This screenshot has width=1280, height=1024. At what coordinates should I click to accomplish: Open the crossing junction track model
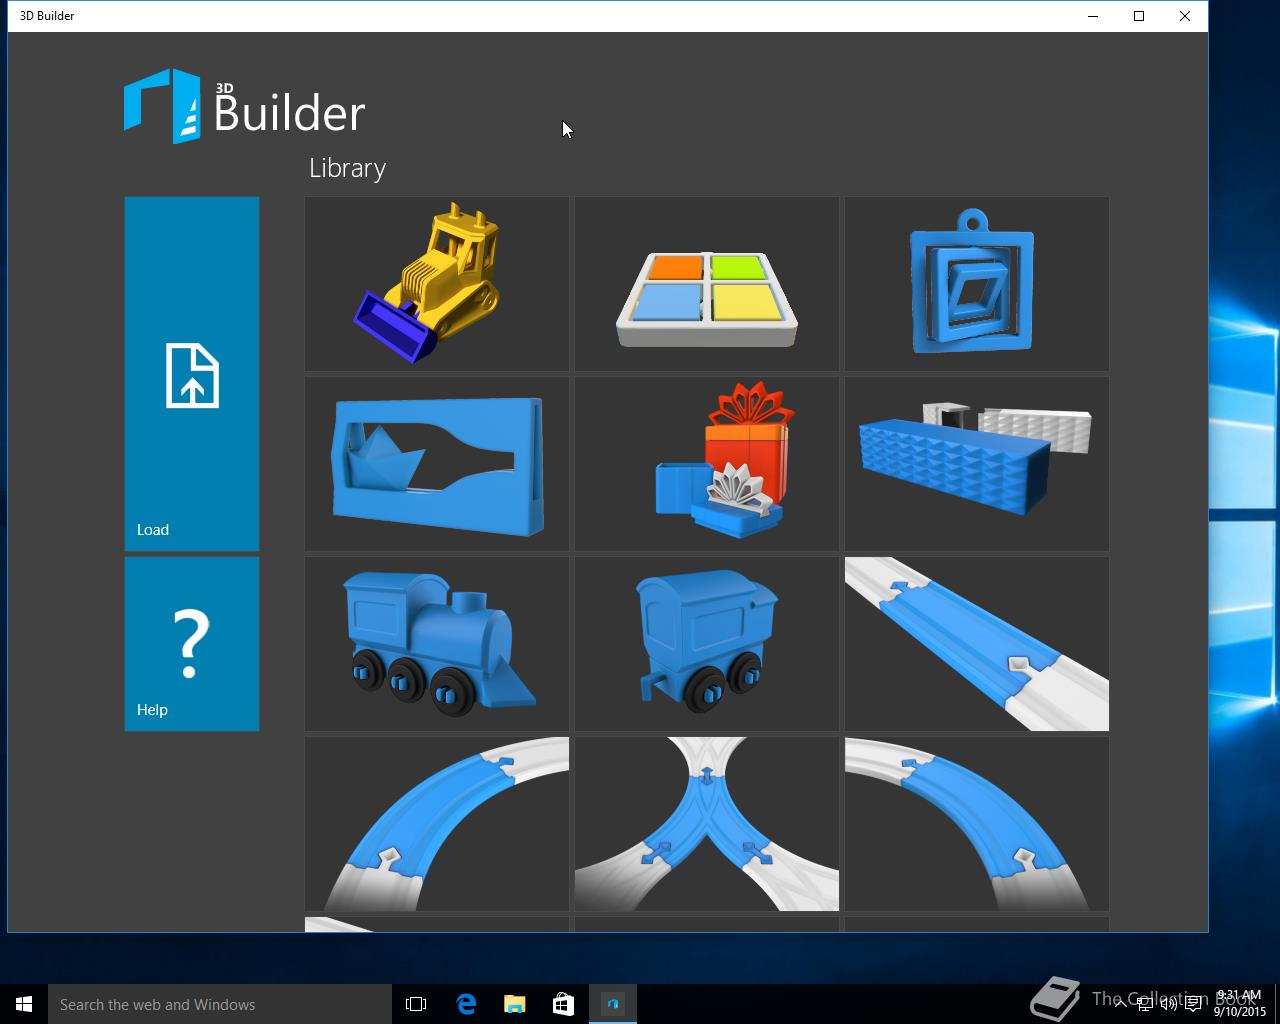[707, 824]
